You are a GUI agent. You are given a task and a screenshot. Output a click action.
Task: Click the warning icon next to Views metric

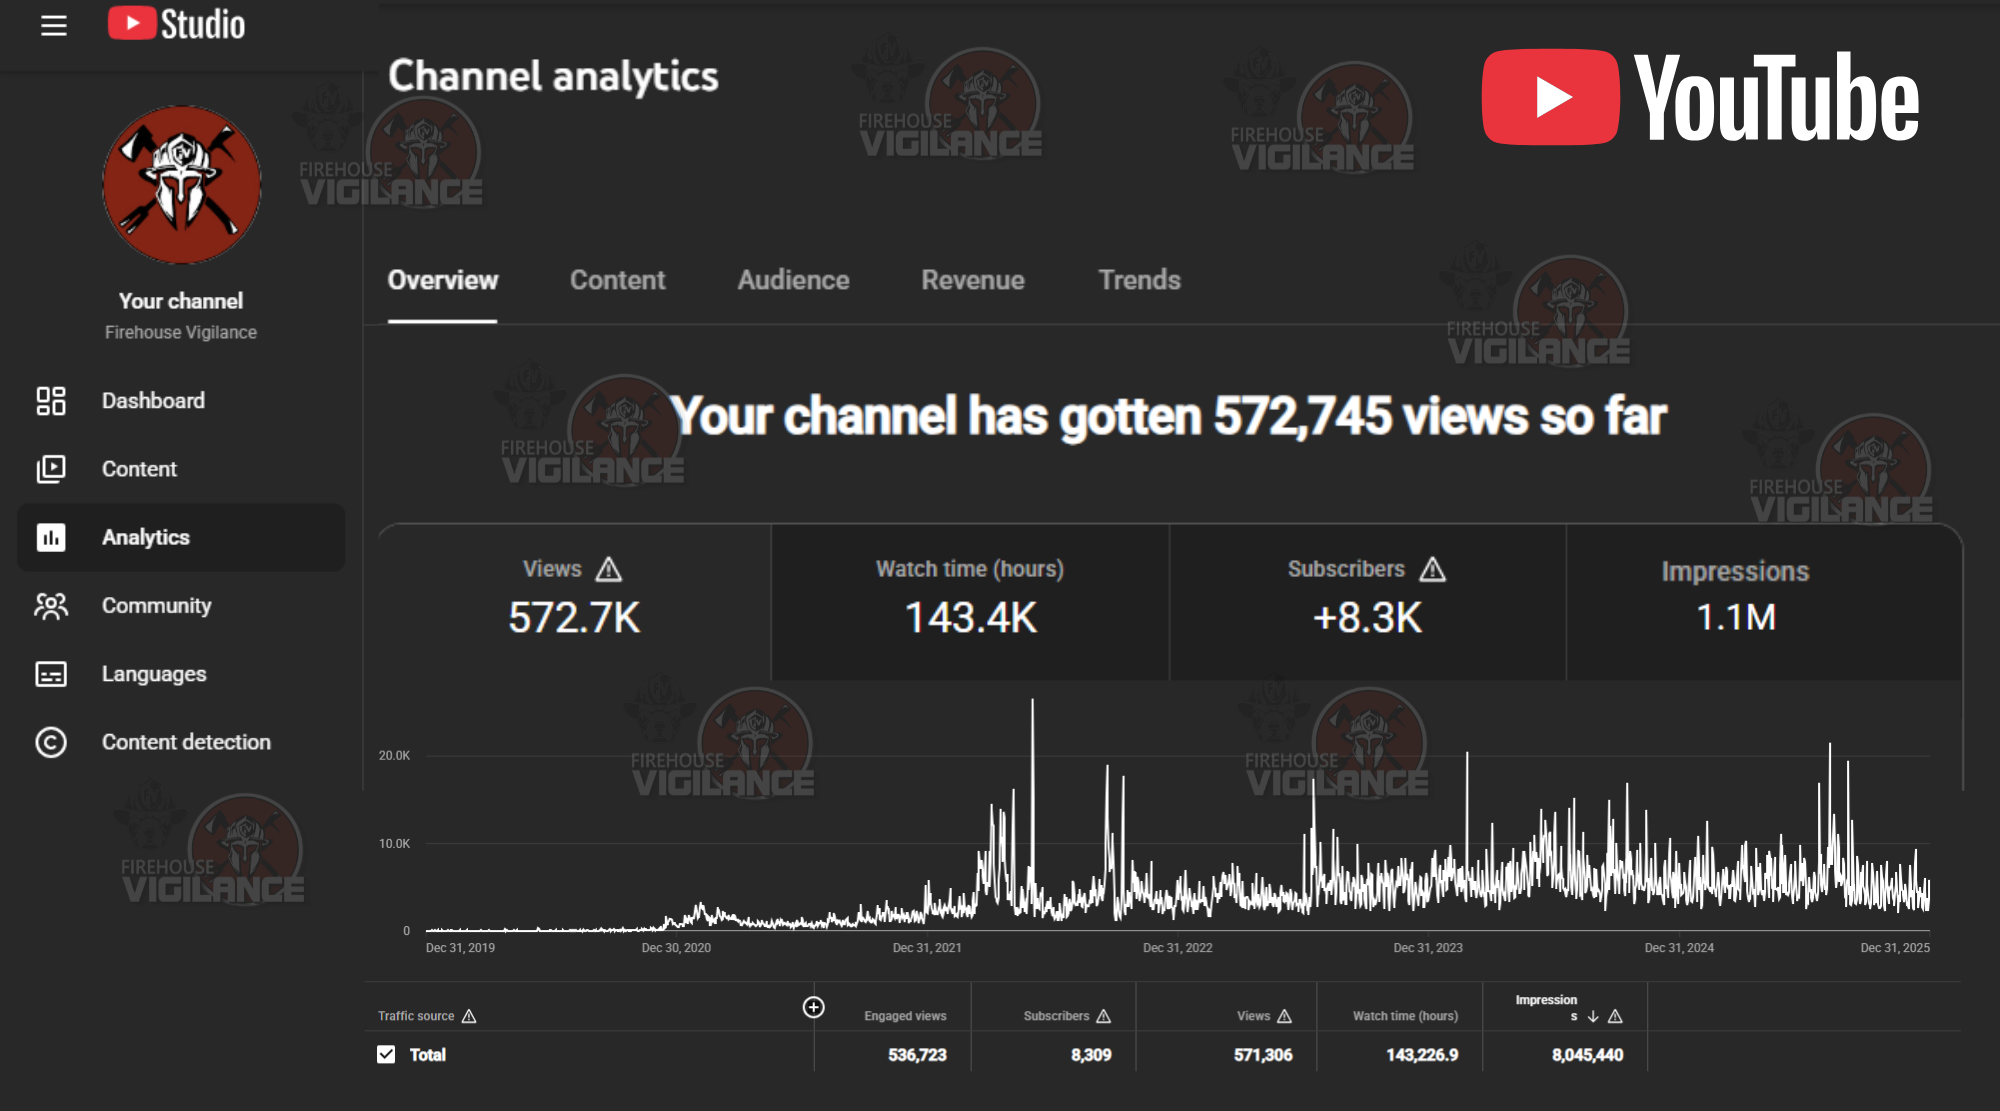[608, 568]
